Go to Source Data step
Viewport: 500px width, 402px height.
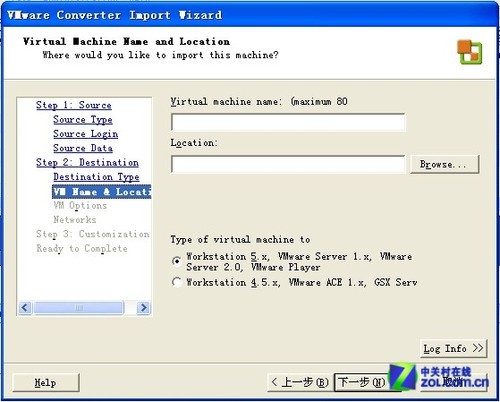pos(83,148)
